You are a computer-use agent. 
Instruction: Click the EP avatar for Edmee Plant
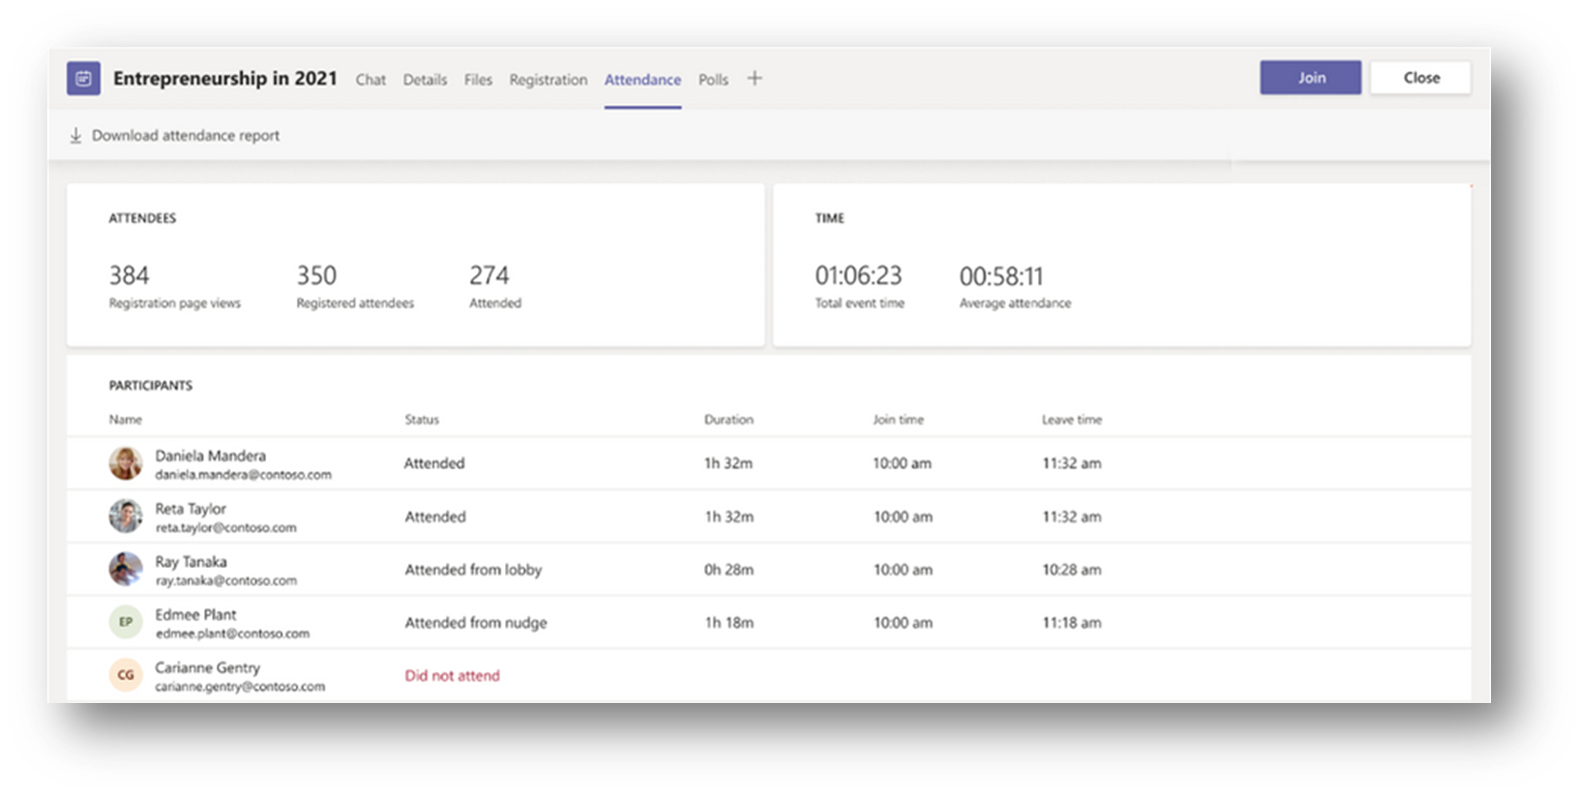click(125, 622)
